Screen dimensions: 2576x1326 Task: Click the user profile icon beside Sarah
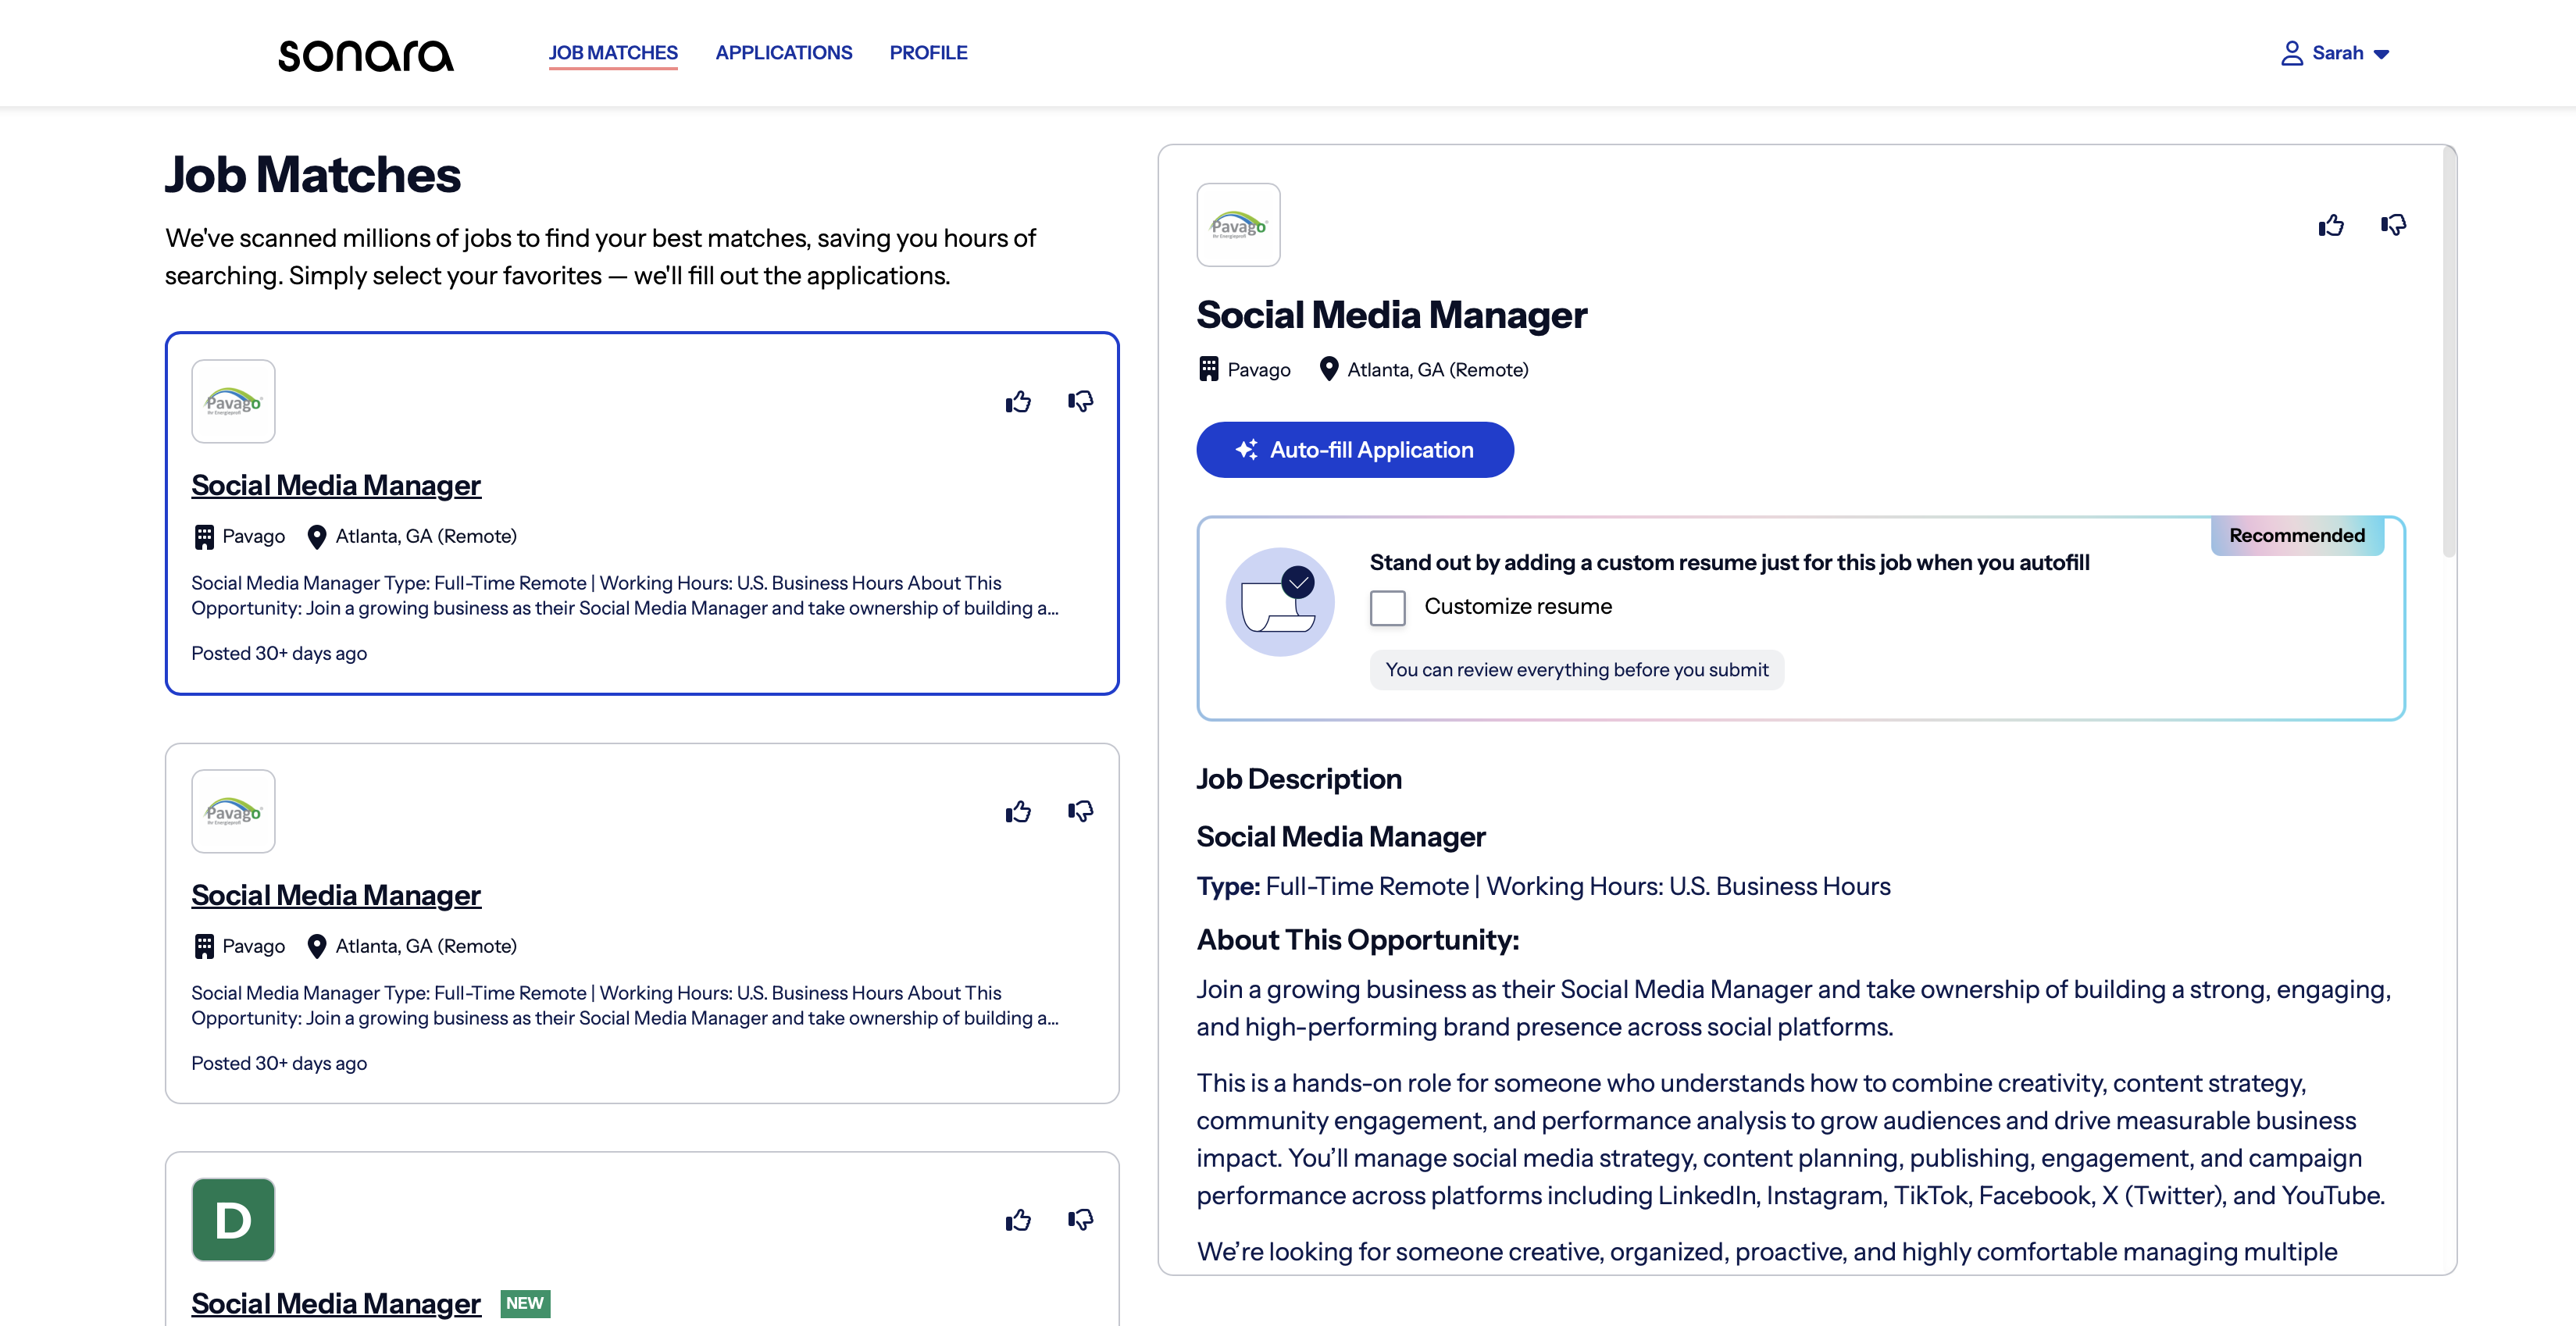click(2291, 53)
